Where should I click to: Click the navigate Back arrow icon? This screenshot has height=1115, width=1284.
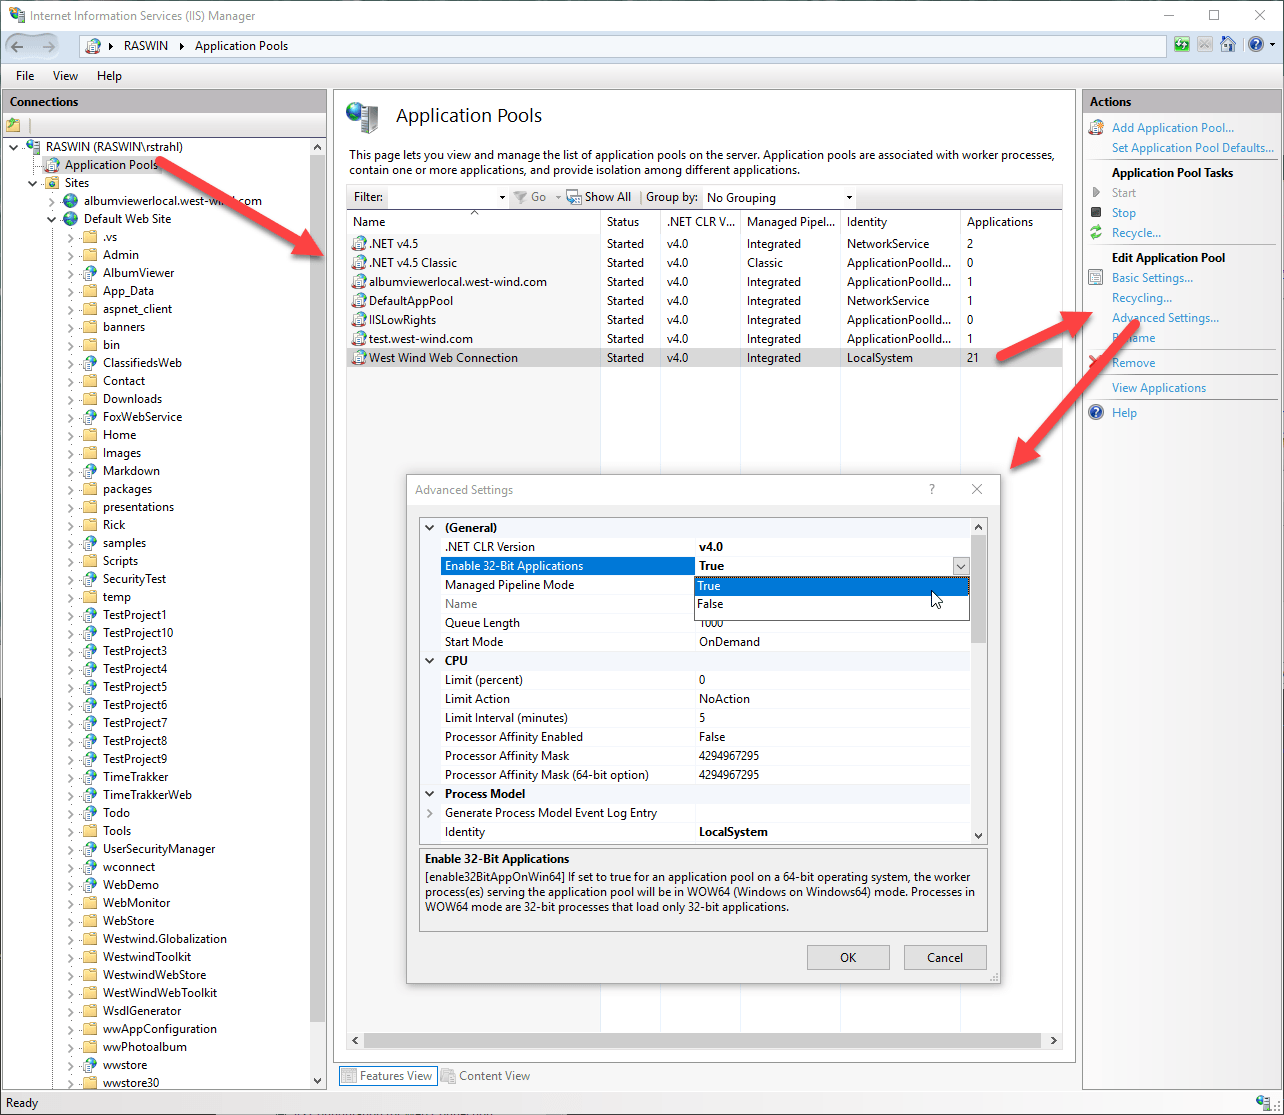coord(18,46)
